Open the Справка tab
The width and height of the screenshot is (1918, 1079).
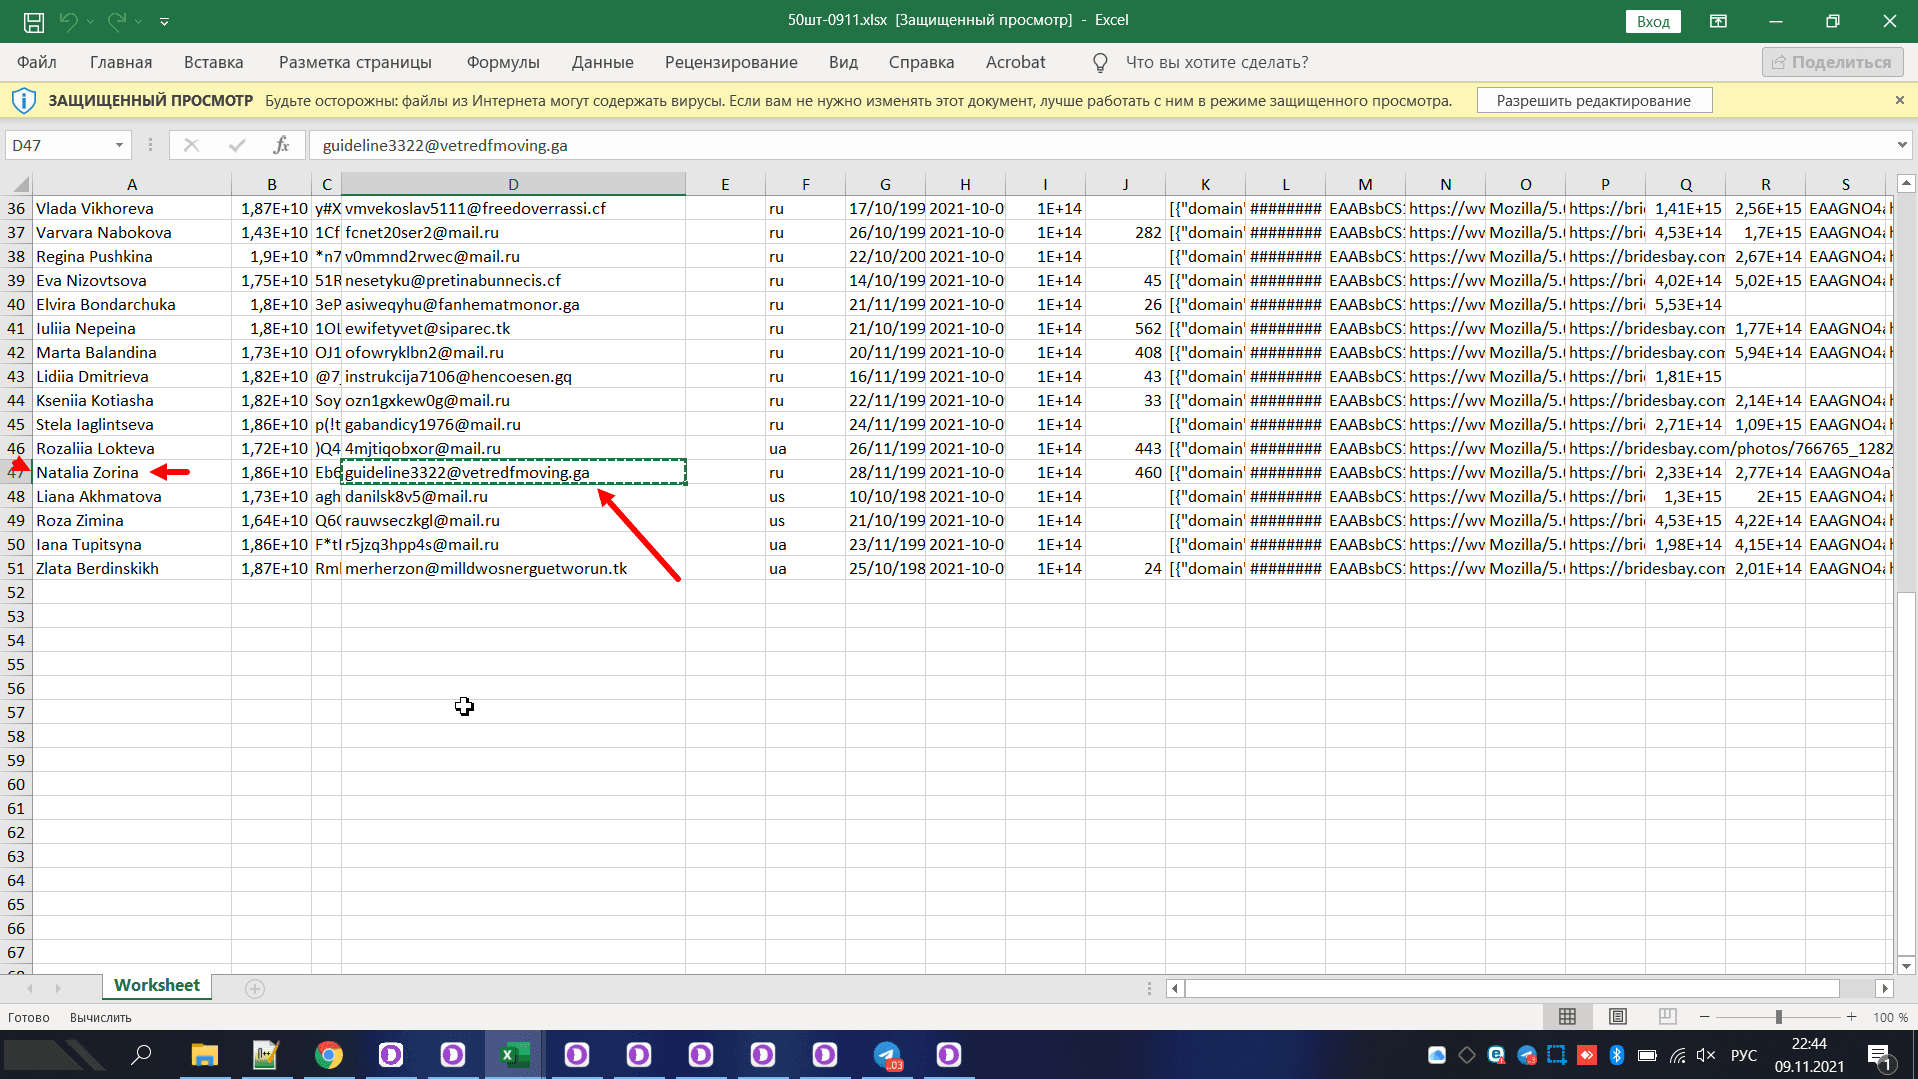click(x=921, y=62)
